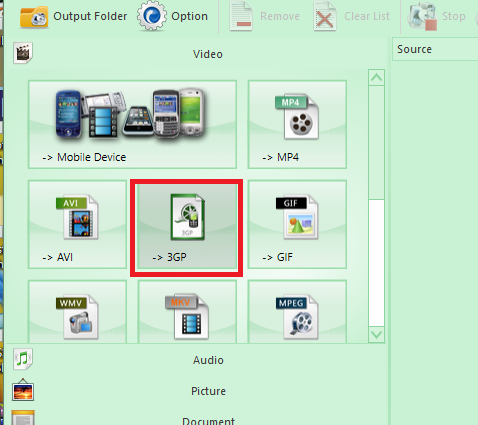Open the Option settings gear
The image size is (478, 425).
[173, 16]
